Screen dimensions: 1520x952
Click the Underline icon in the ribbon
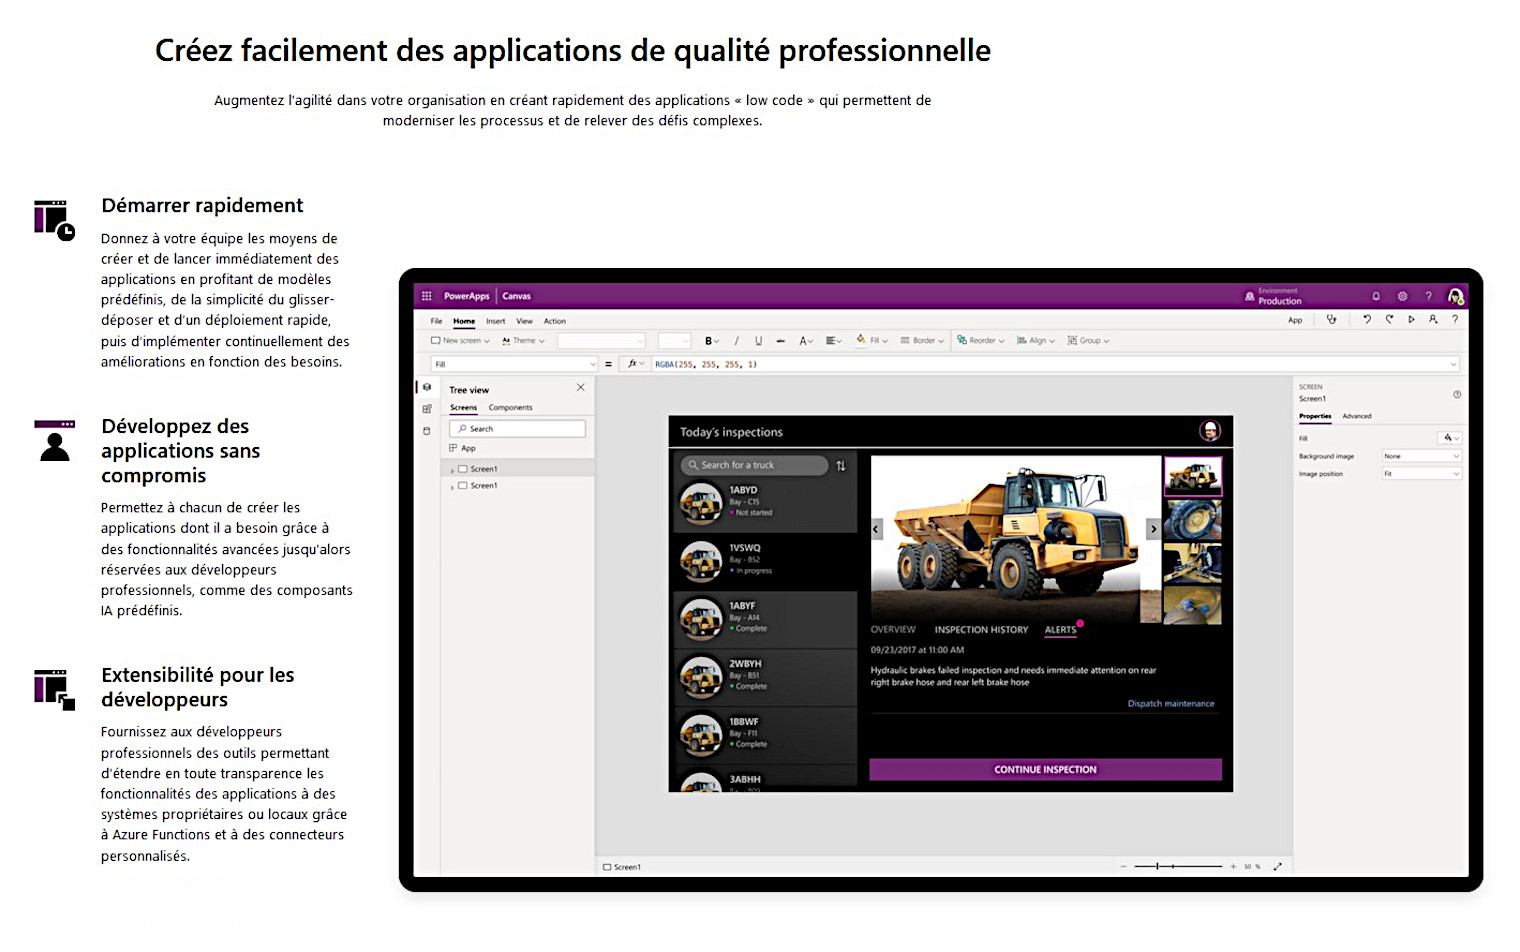[759, 341]
